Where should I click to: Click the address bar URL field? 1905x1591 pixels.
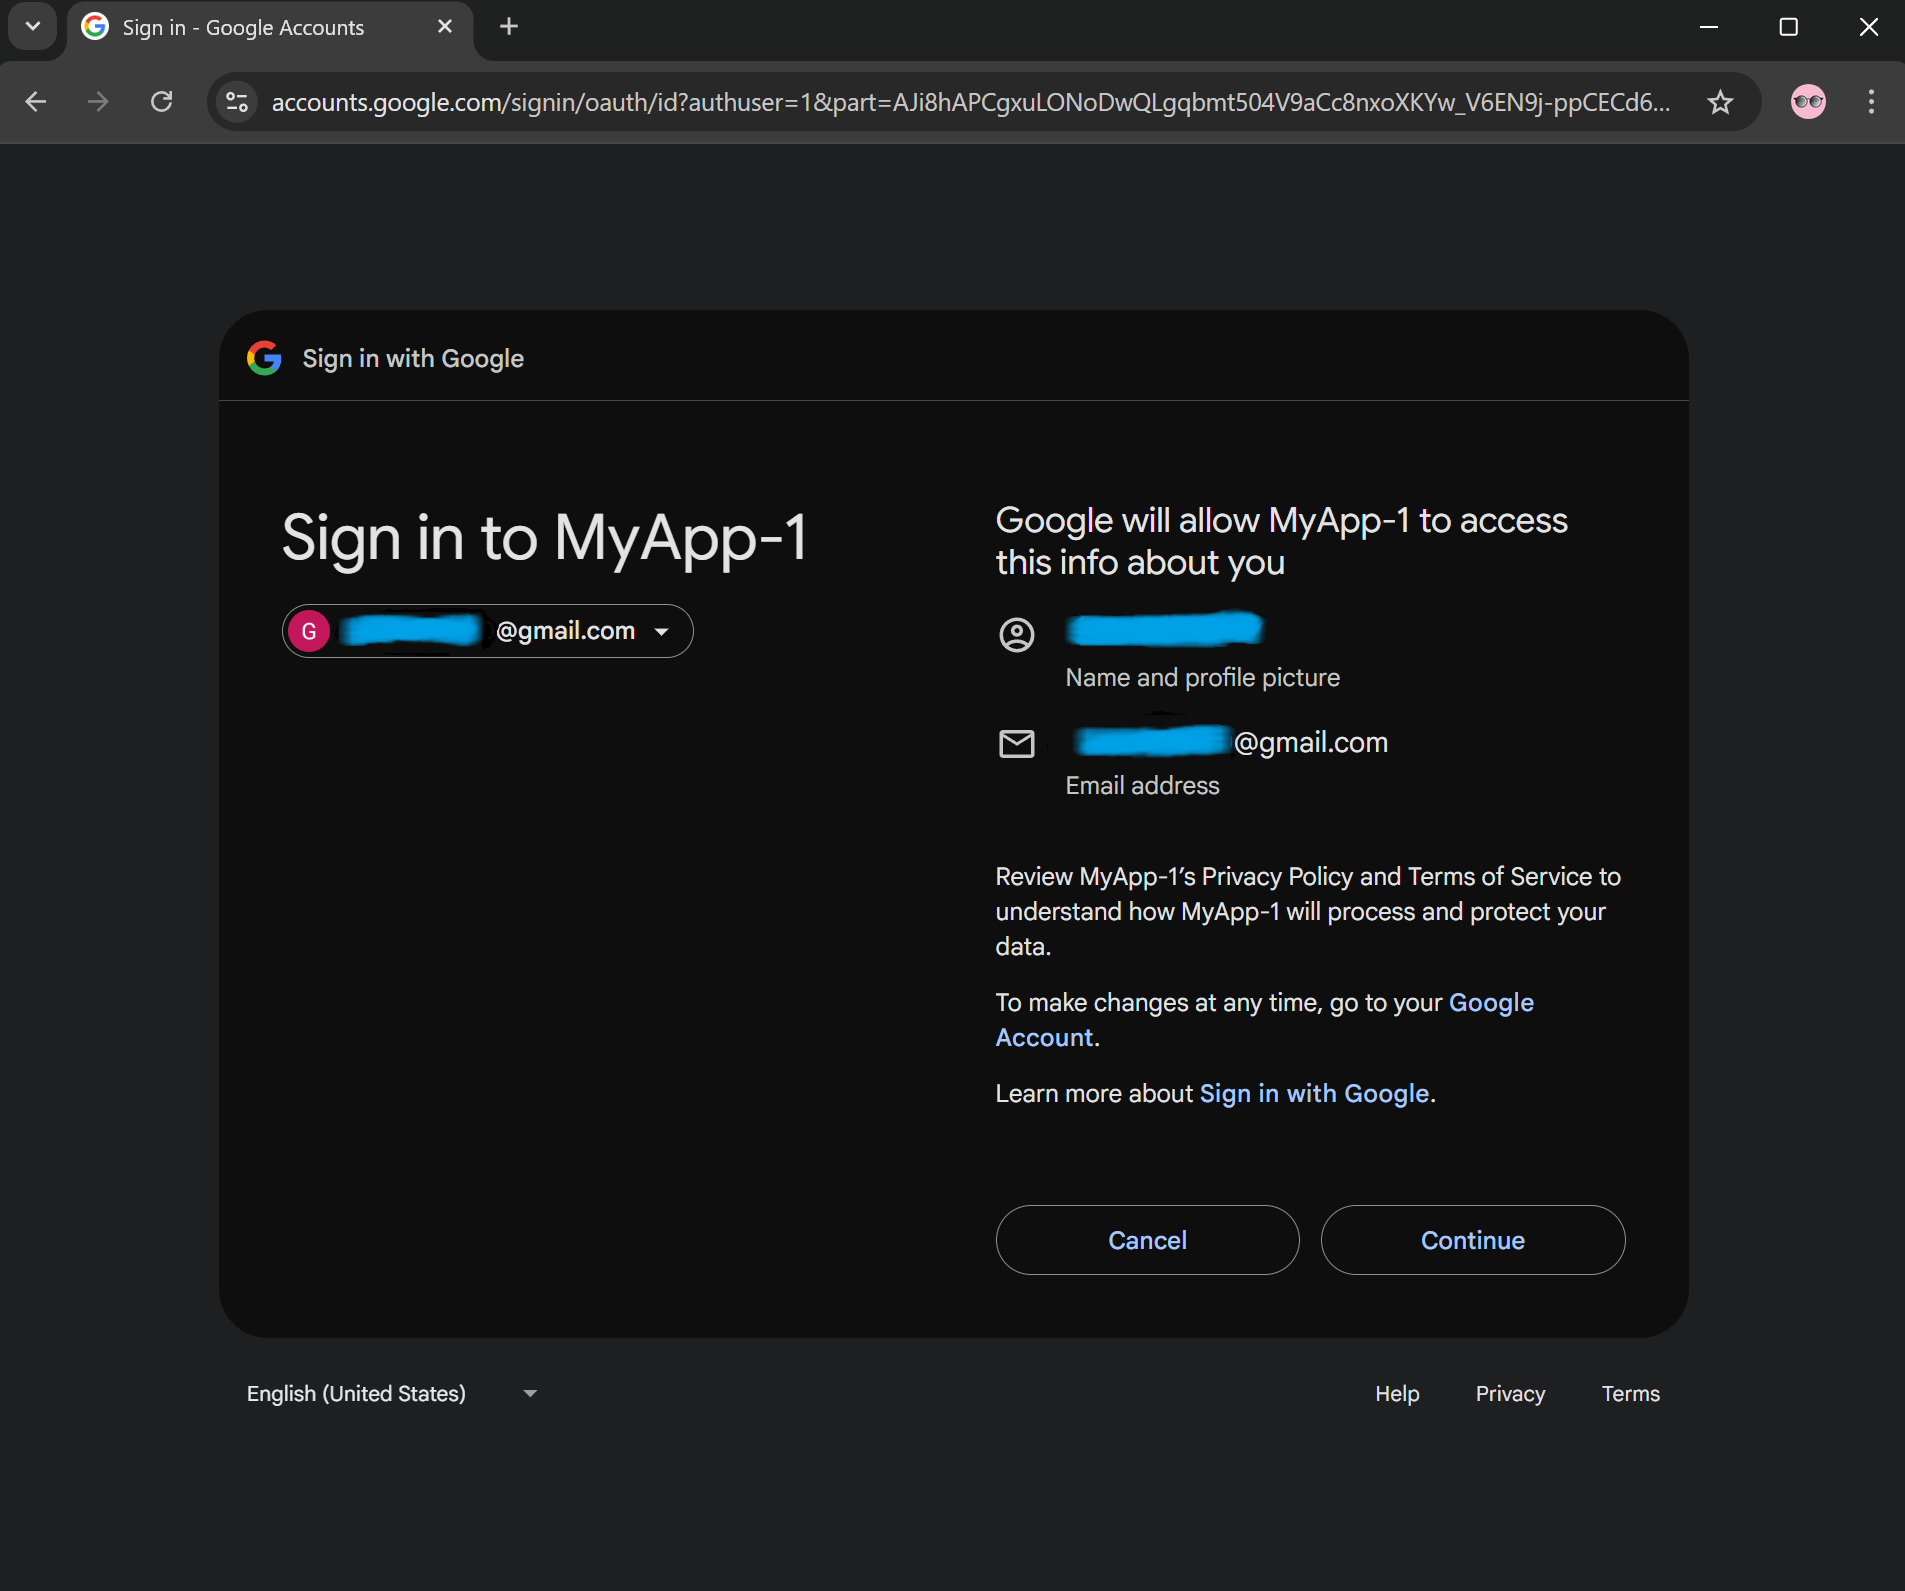(x=970, y=102)
